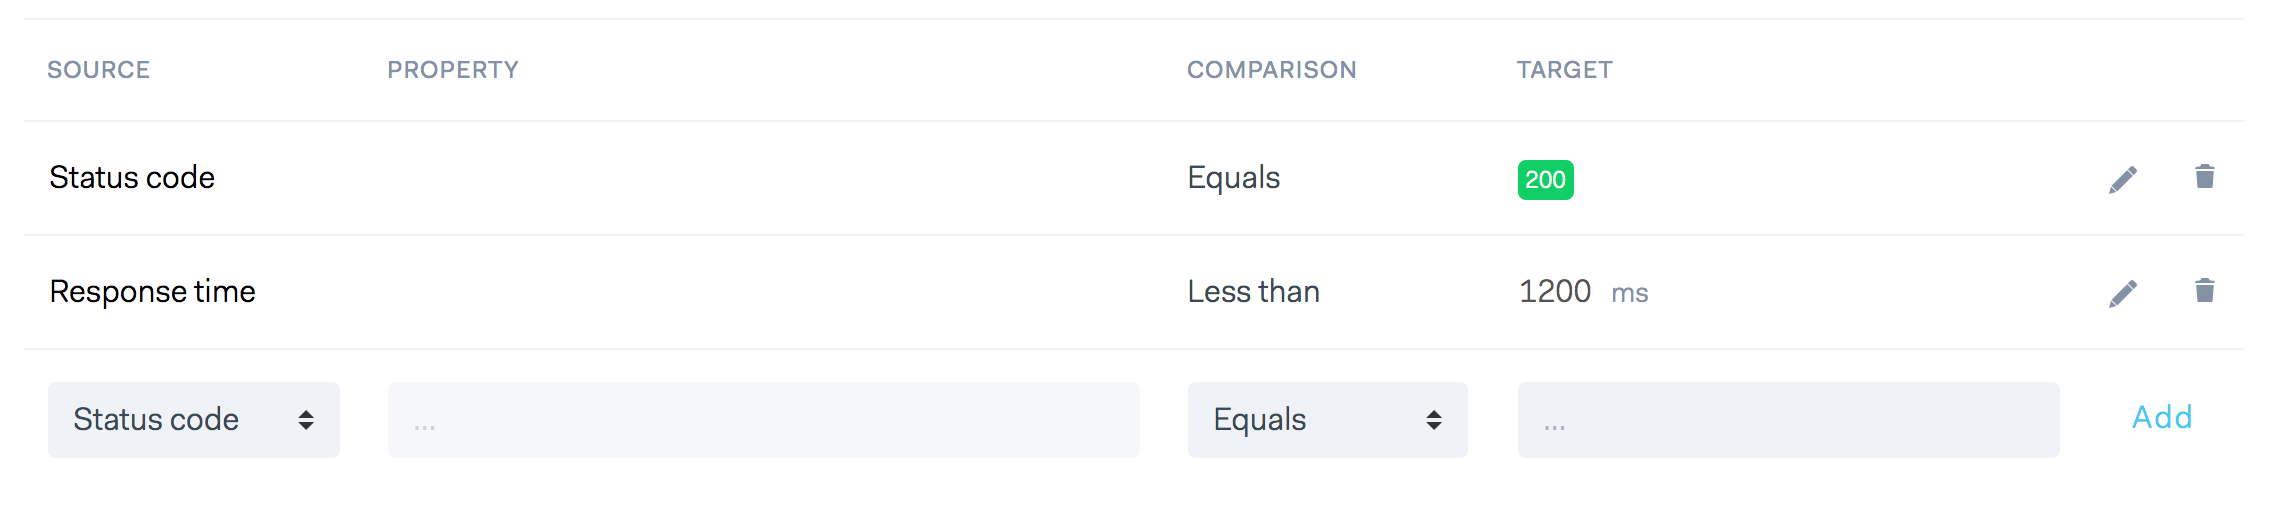Click the ms unit label
2280x508 pixels.
[x=1629, y=294]
